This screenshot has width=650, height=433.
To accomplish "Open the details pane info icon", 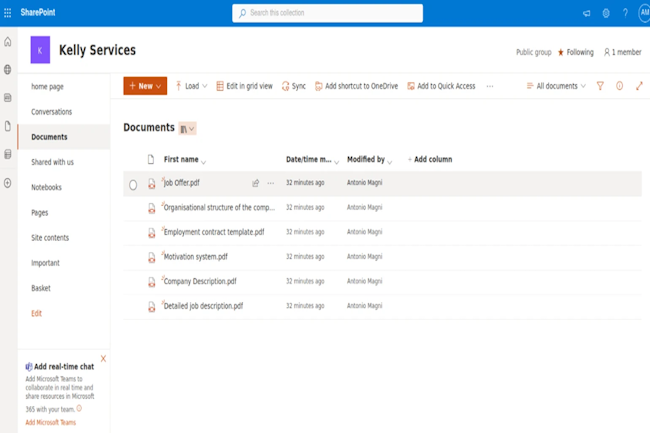I will click(620, 86).
